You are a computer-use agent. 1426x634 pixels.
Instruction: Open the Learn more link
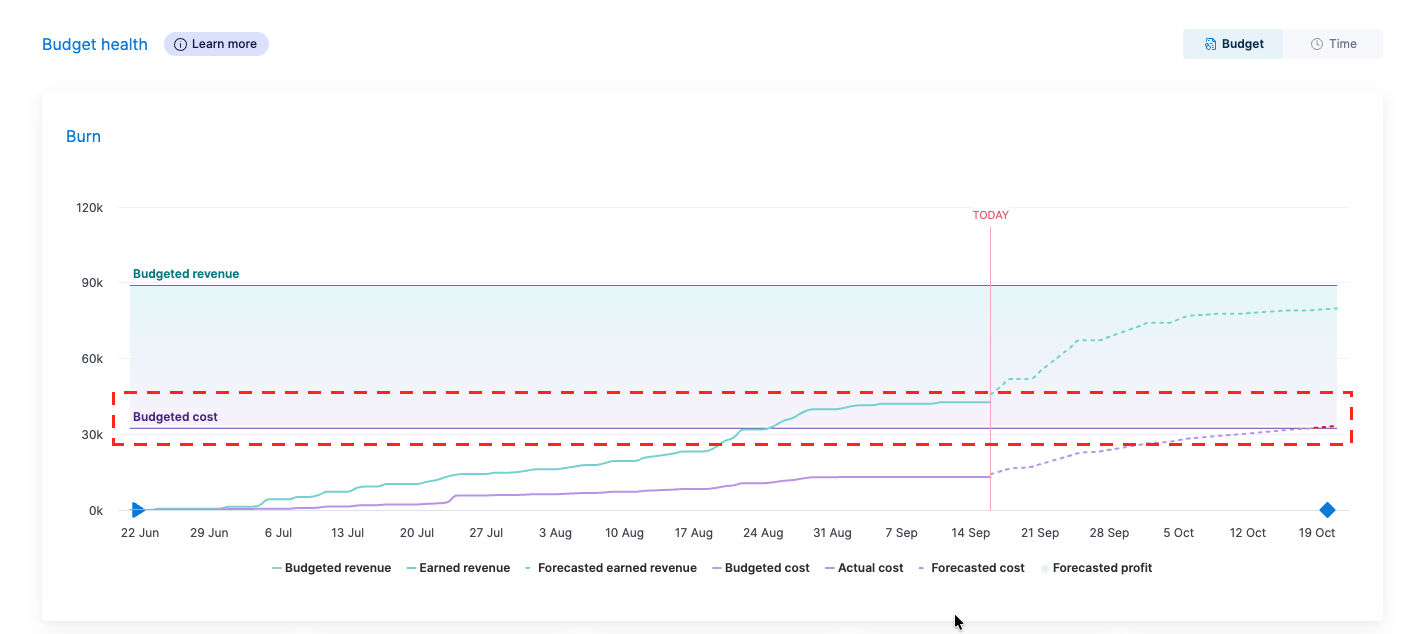[x=216, y=44]
